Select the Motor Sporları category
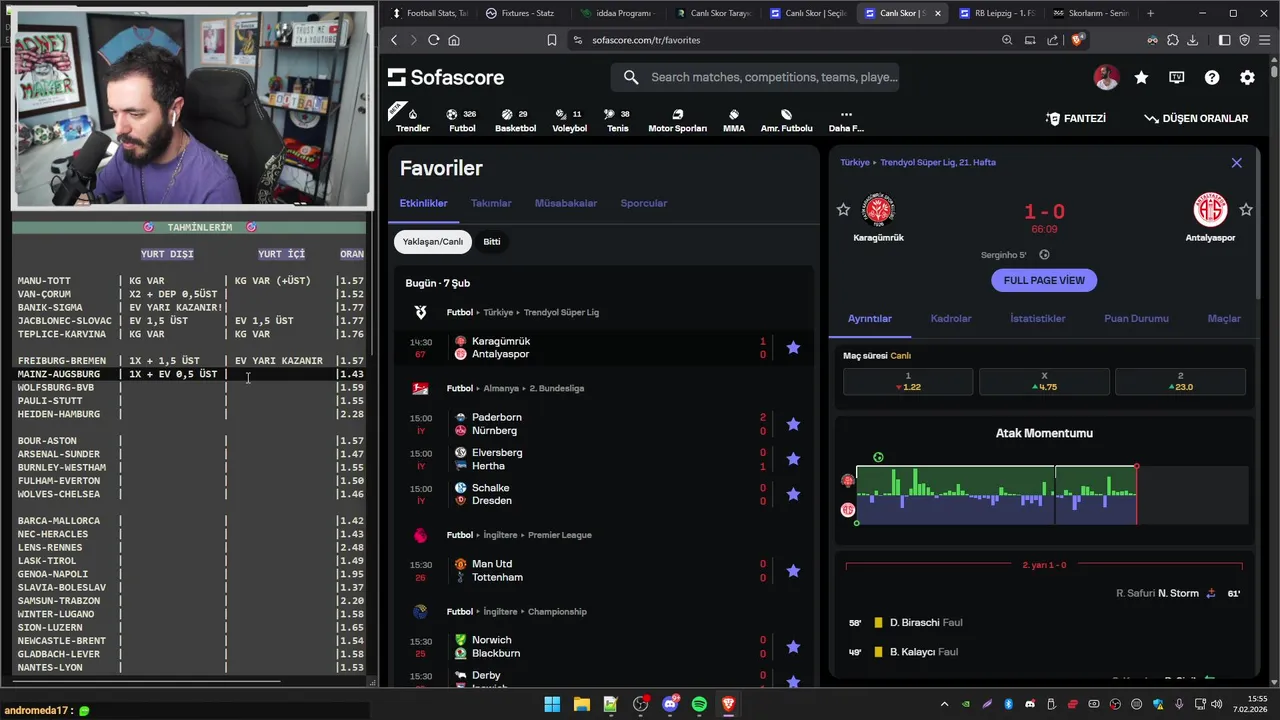This screenshot has width=1280, height=720. click(x=677, y=120)
